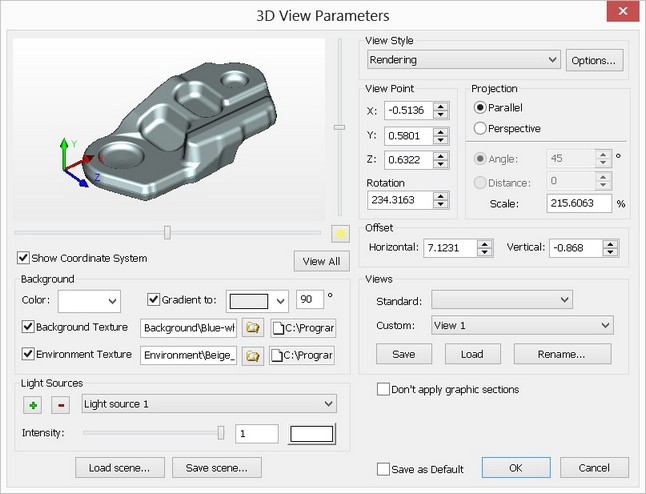Open file path button for Environment Texture
The image size is (646, 494).
(302, 355)
